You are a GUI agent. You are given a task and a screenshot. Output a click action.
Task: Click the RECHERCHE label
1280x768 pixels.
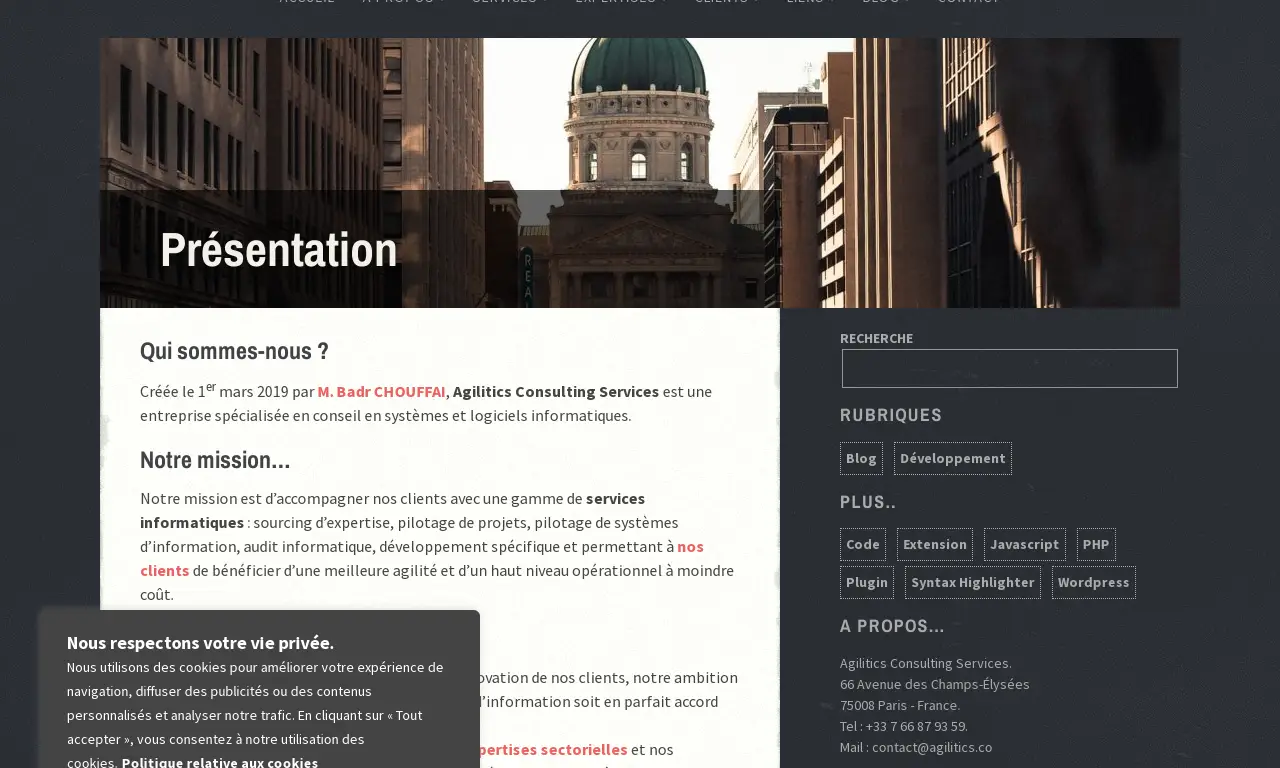click(x=876, y=338)
